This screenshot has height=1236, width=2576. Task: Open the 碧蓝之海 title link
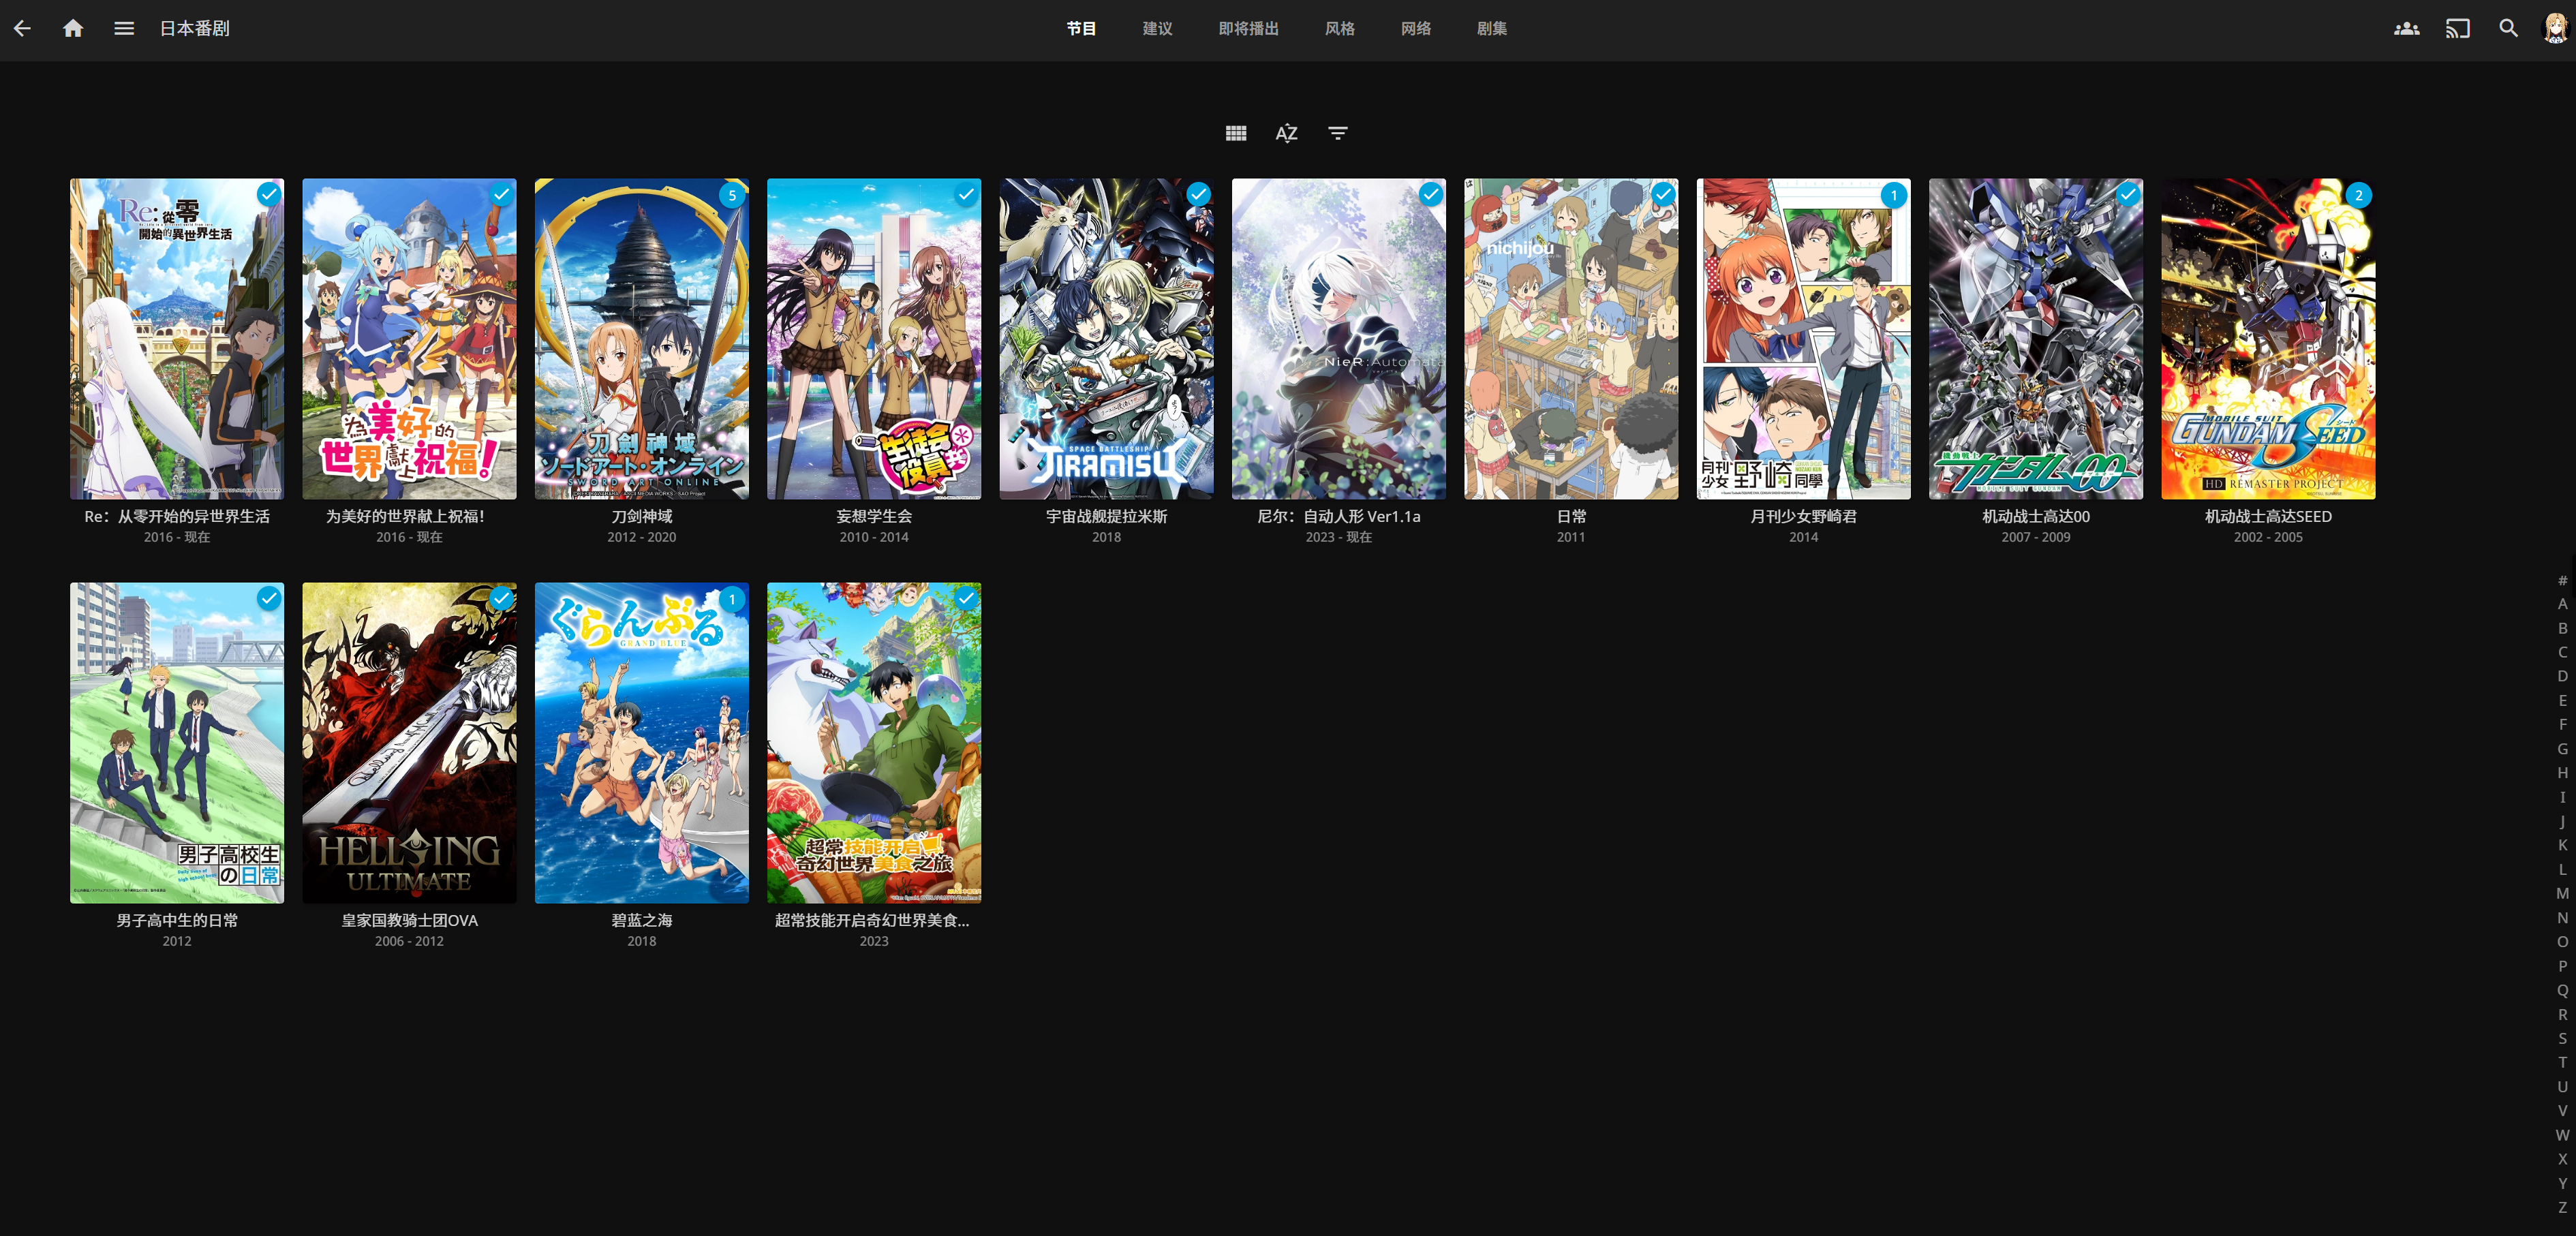pos(641,920)
